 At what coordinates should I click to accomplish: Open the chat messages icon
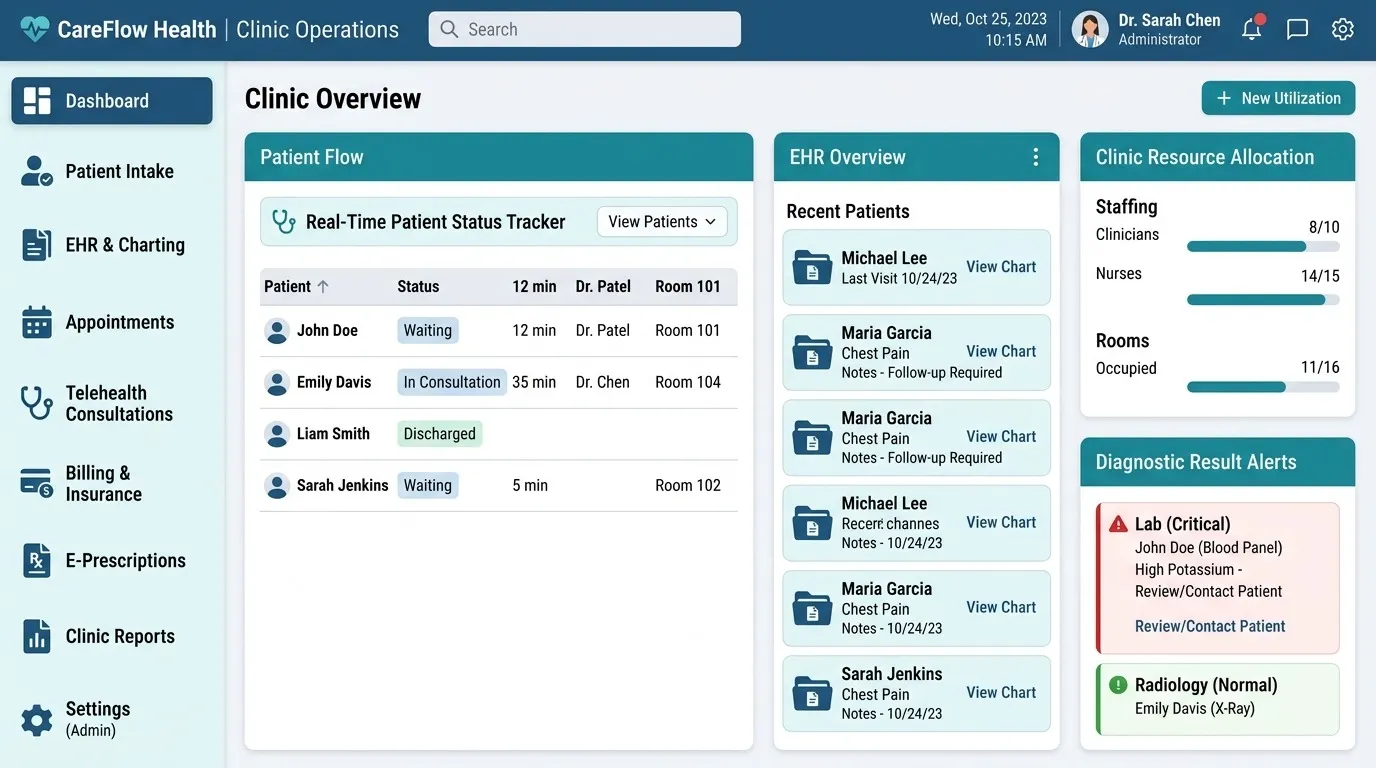(x=1297, y=29)
